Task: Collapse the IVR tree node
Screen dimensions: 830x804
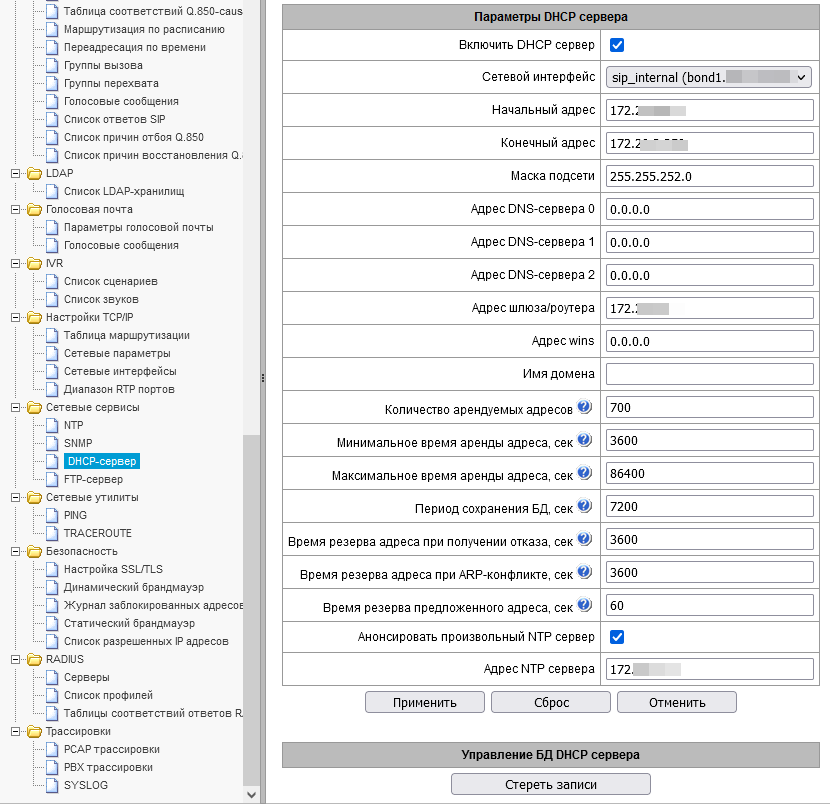Action: click(15, 263)
